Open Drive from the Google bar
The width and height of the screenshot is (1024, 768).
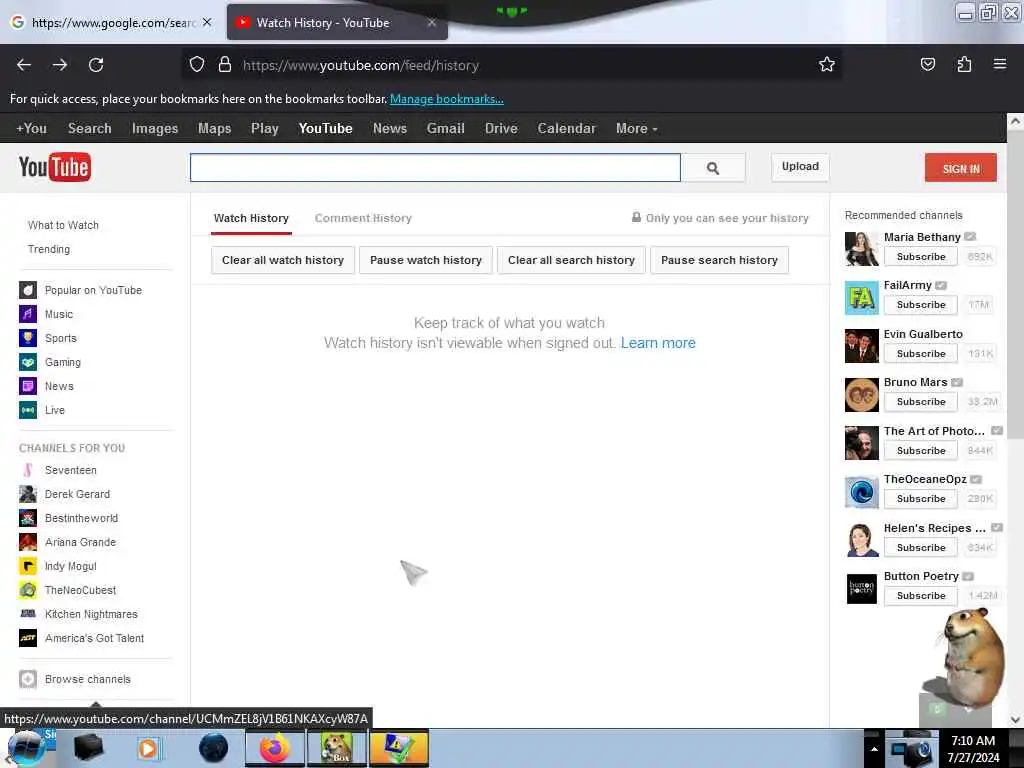click(x=501, y=129)
